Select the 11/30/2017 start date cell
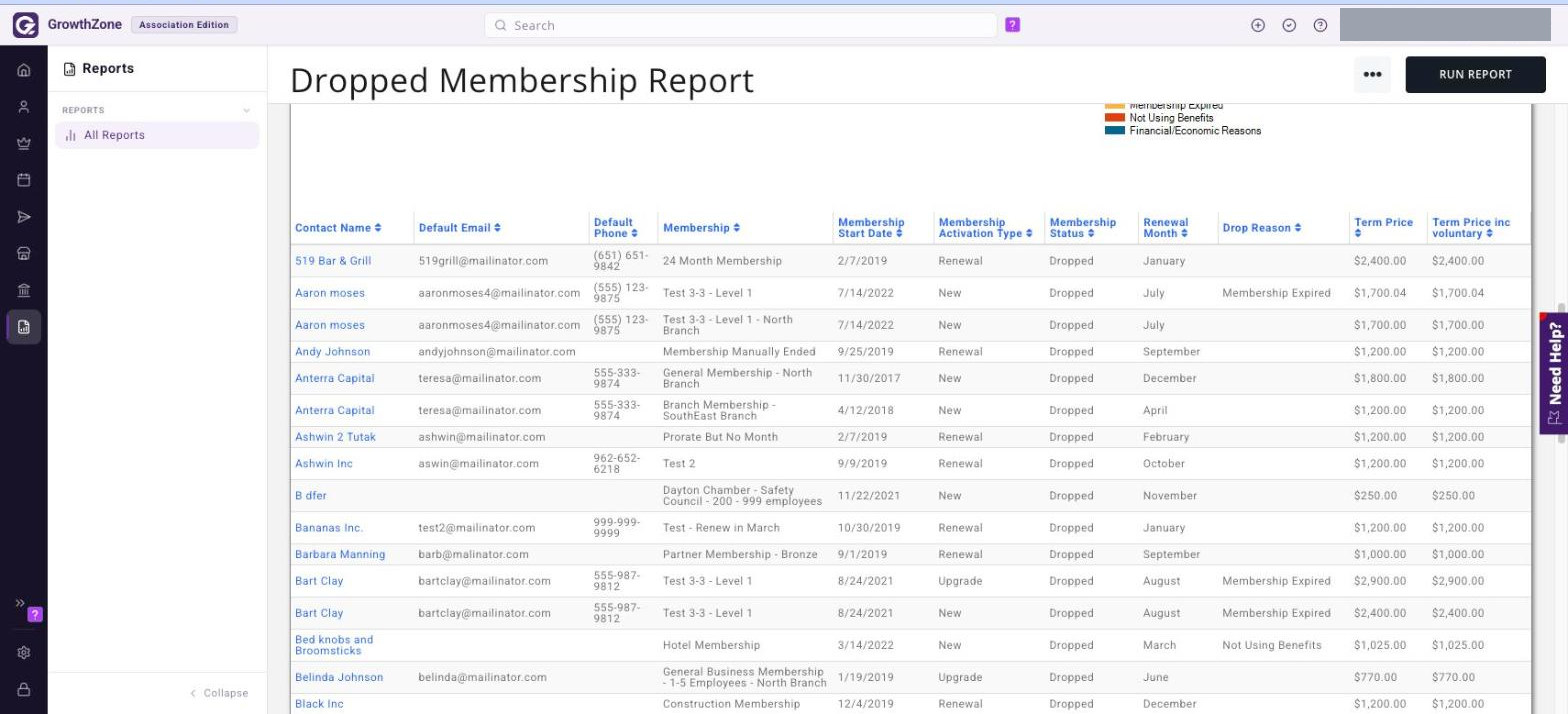Viewport: 1568px width, 714px height. (869, 378)
